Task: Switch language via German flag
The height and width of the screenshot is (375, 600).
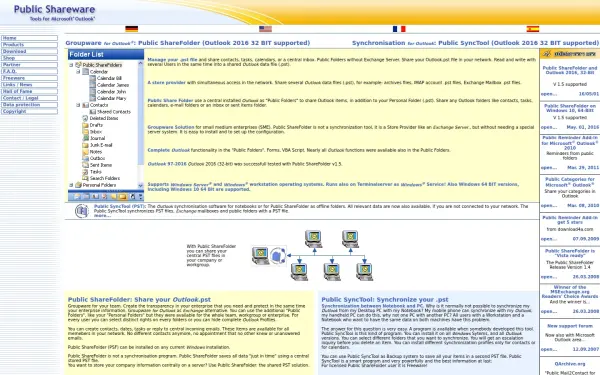Action: pos(132,29)
